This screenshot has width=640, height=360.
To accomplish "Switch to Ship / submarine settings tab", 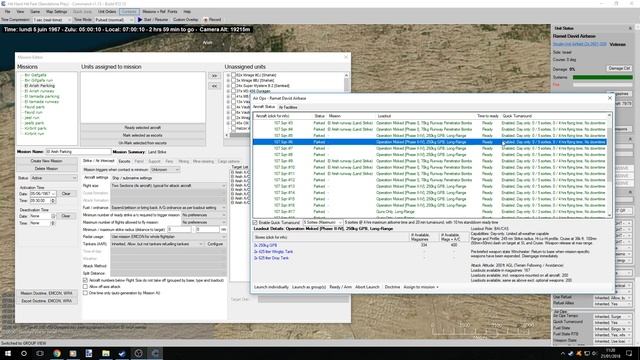I will tap(132, 178).
